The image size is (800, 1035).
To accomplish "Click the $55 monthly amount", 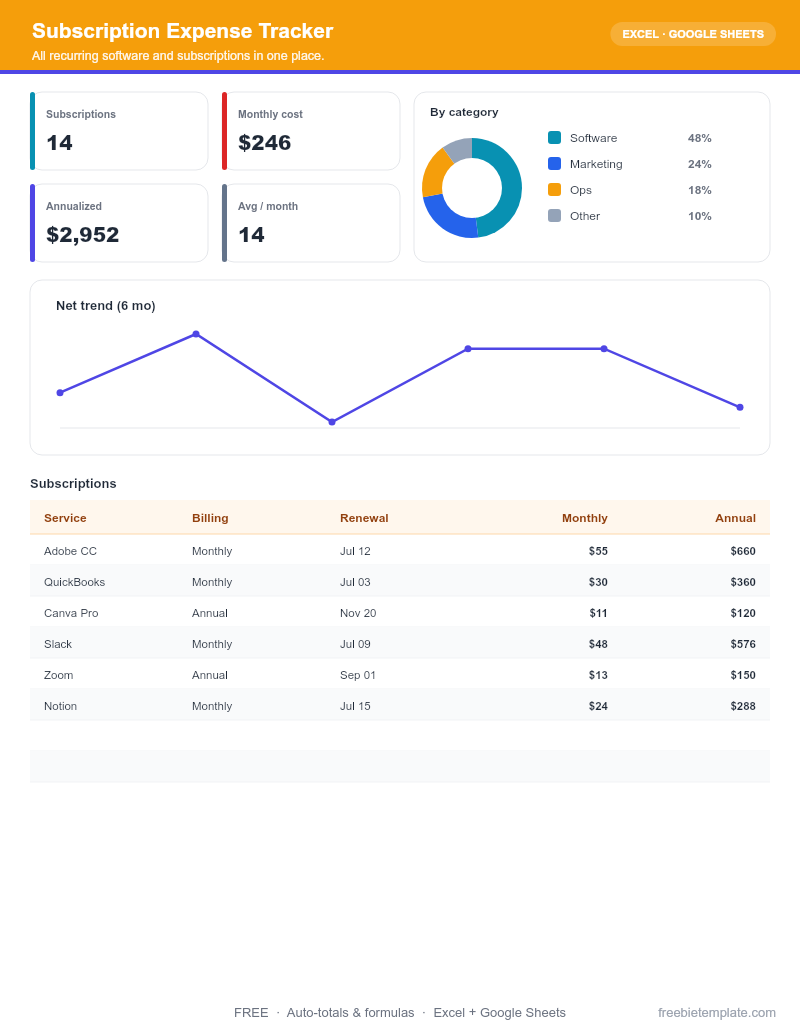I will click(x=598, y=551).
